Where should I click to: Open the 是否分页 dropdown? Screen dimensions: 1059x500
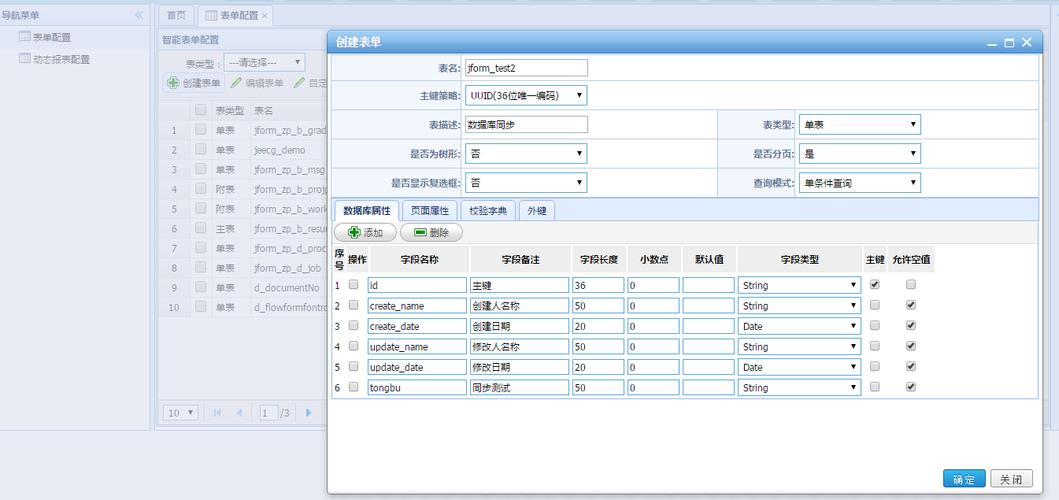click(x=860, y=153)
